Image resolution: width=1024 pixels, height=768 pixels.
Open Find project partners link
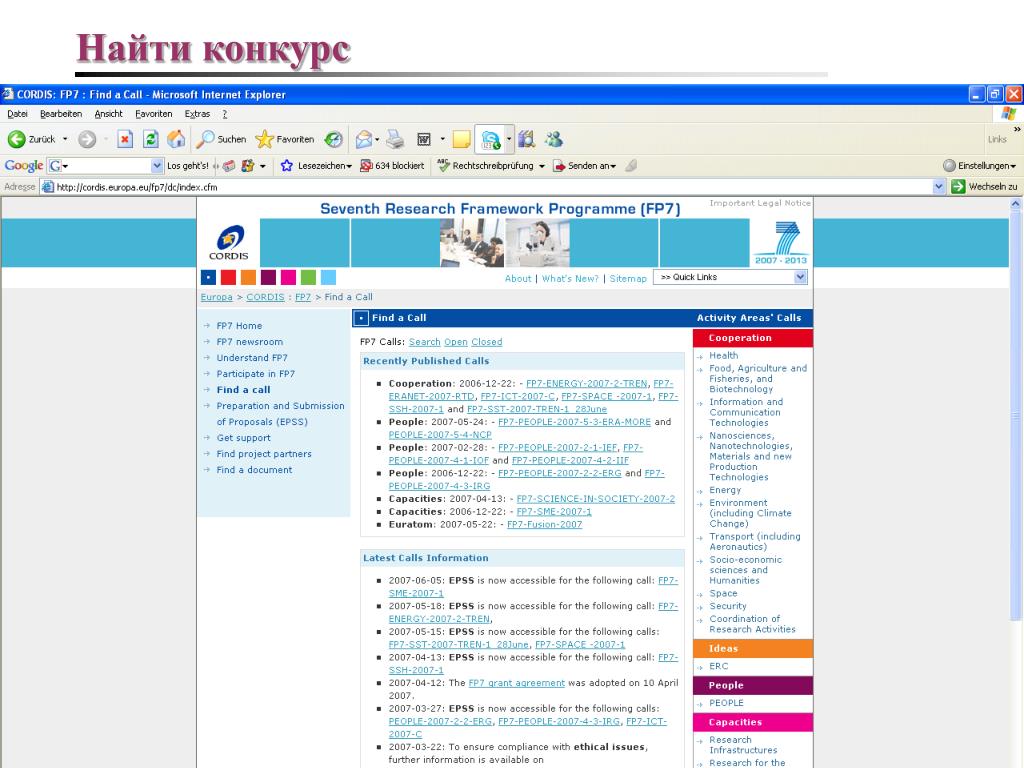264,454
